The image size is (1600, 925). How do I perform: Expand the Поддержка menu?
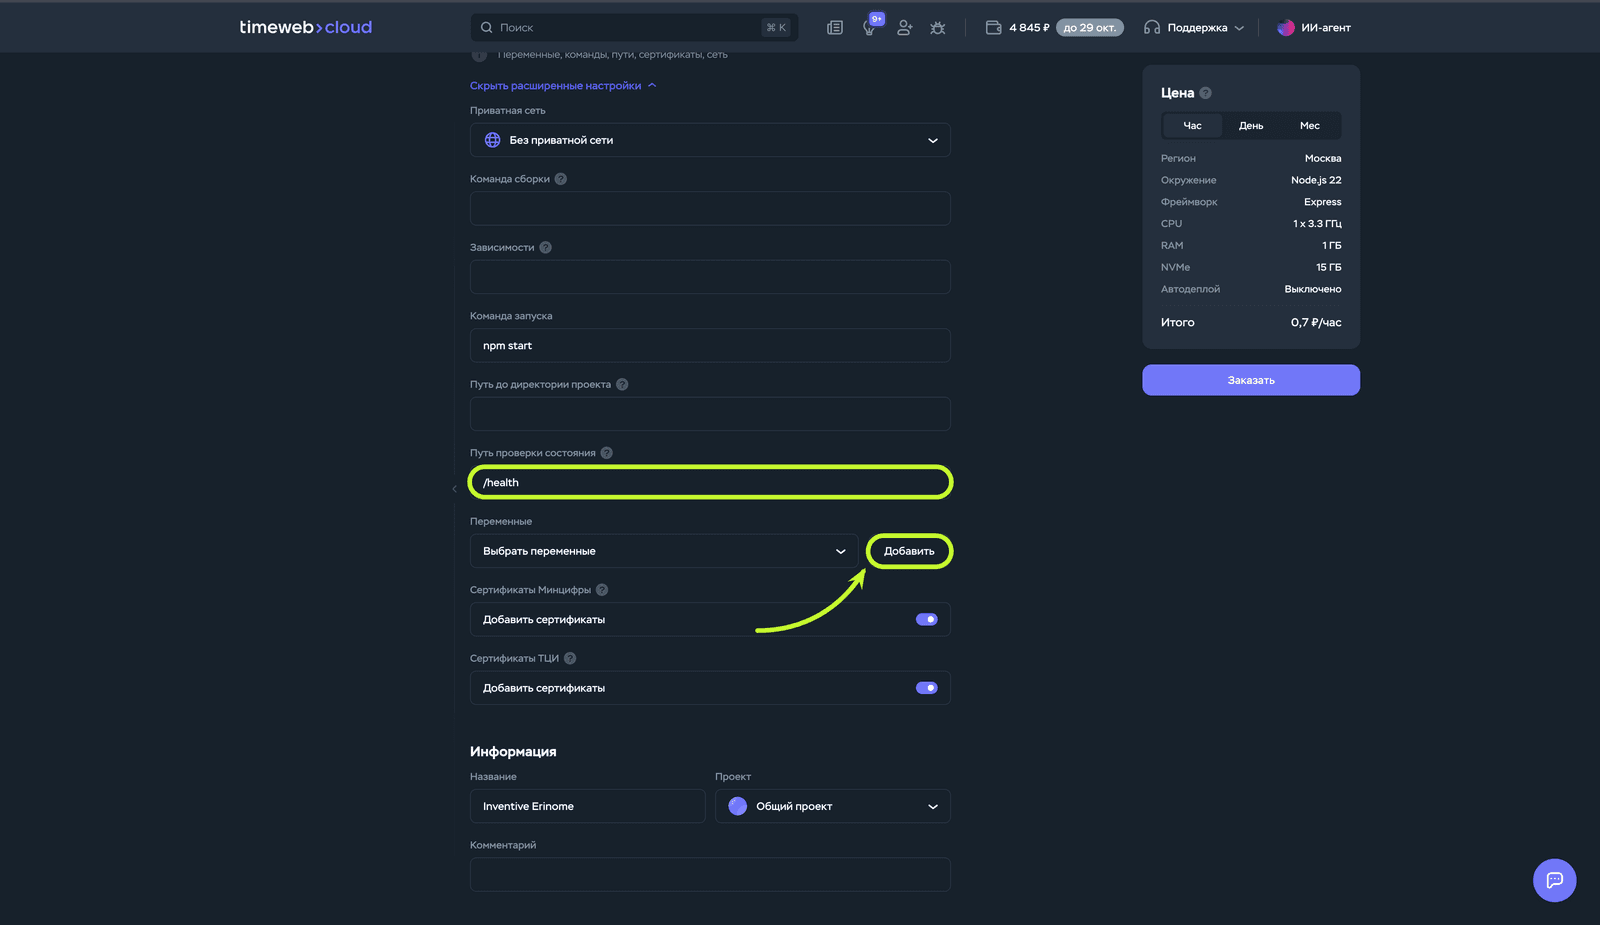[x=1194, y=28]
